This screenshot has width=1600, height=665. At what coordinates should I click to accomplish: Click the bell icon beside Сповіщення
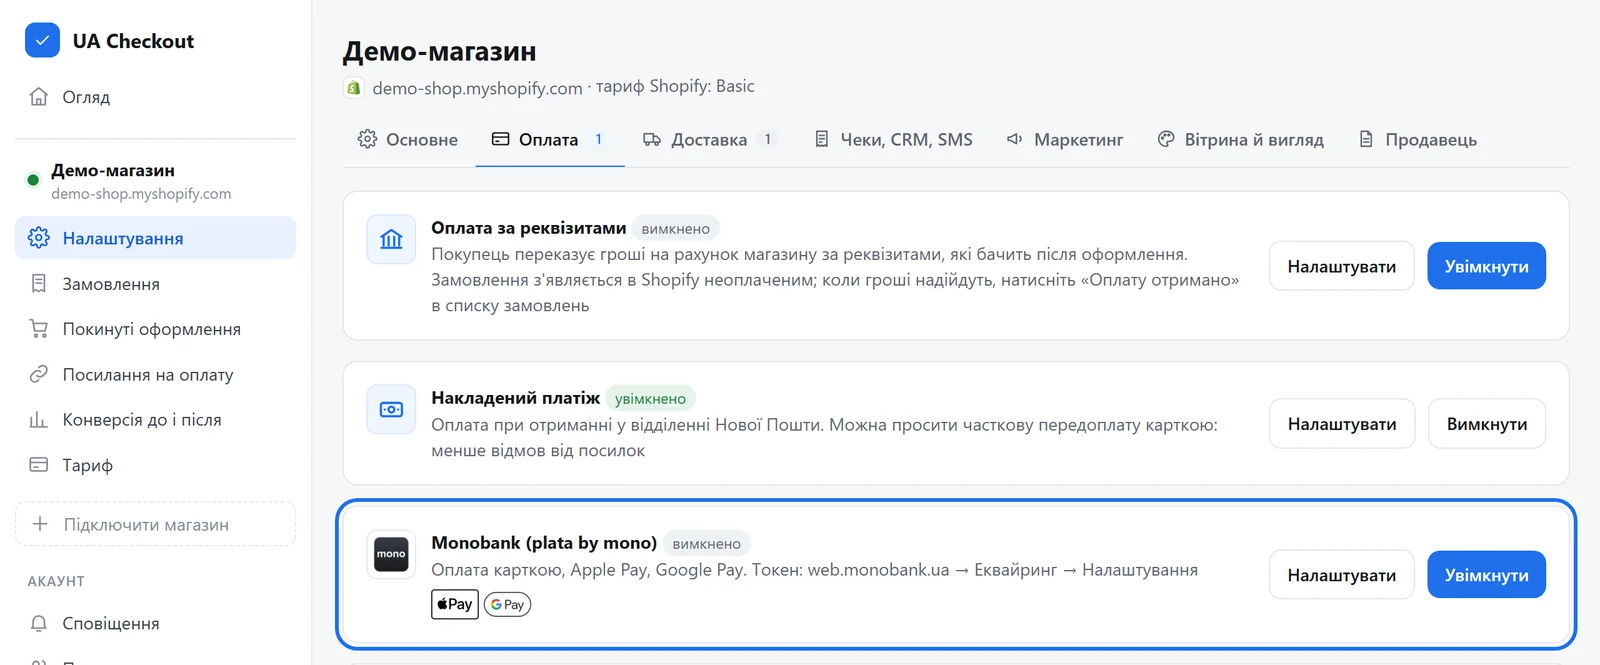click(x=39, y=623)
